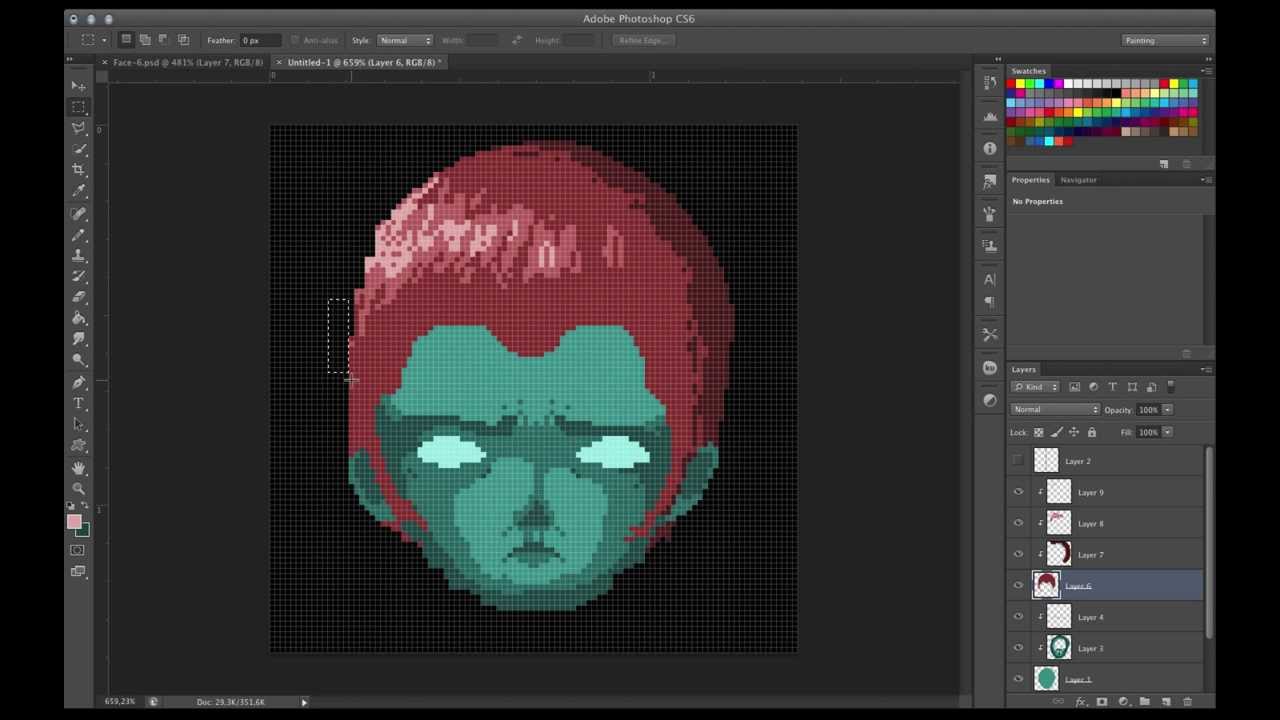Select the Zoom tool
Screen dimensions: 1280x720
tap(78, 489)
